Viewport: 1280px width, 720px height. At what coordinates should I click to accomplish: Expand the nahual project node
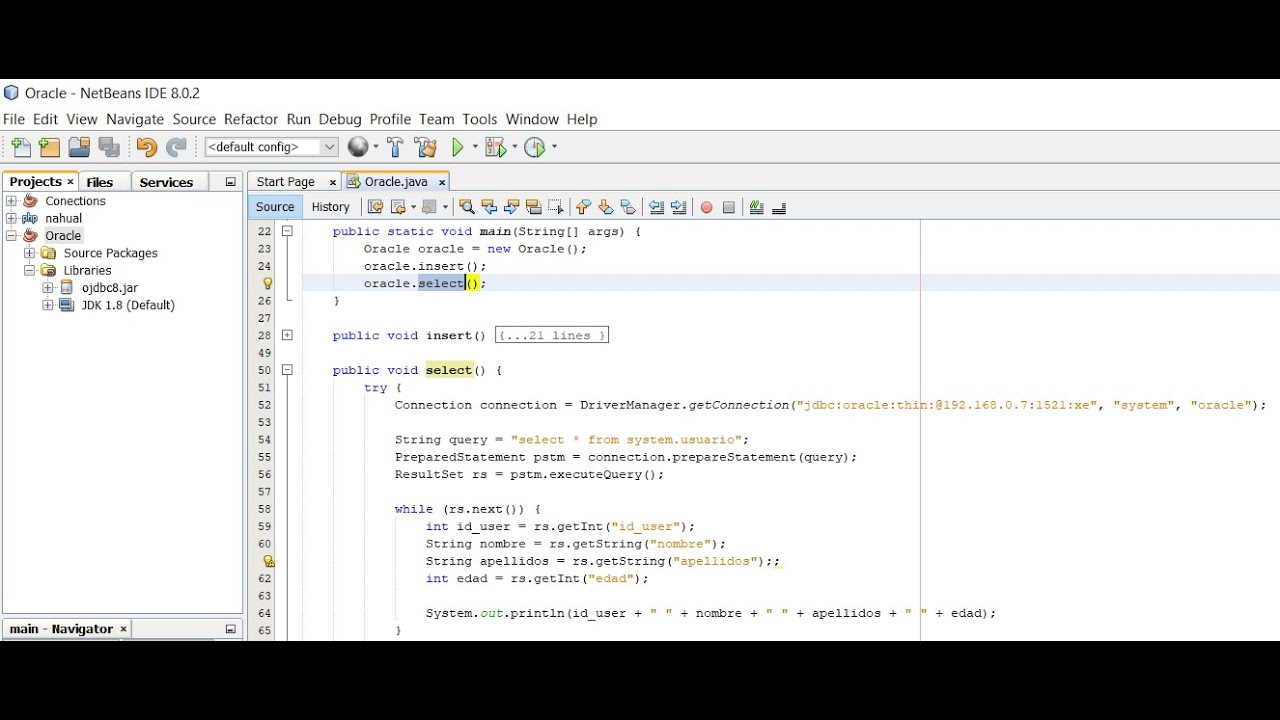(12, 218)
